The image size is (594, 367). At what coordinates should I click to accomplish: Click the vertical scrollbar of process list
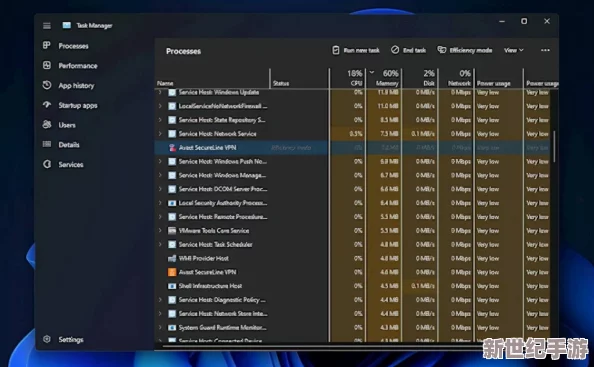click(x=554, y=147)
